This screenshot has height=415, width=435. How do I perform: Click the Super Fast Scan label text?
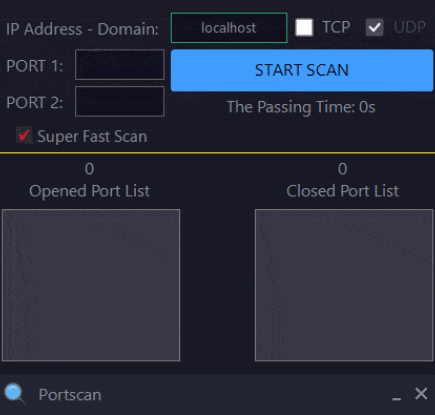click(92, 137)
